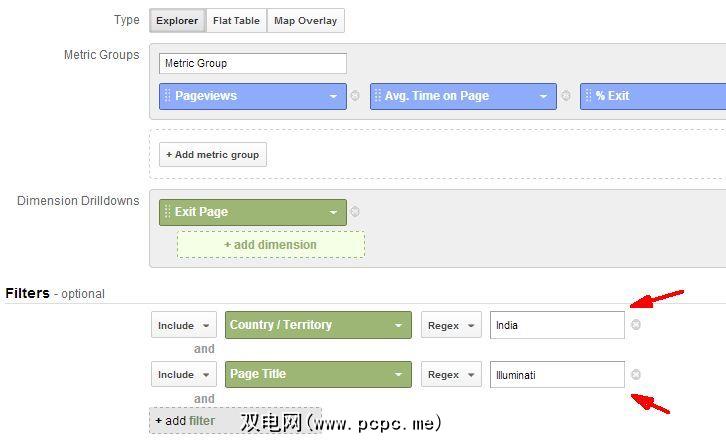The width and height of the screenshot is (726, 446).
Task: Remove the Pageviews metric with its X icon
Action: coord(355,96)
